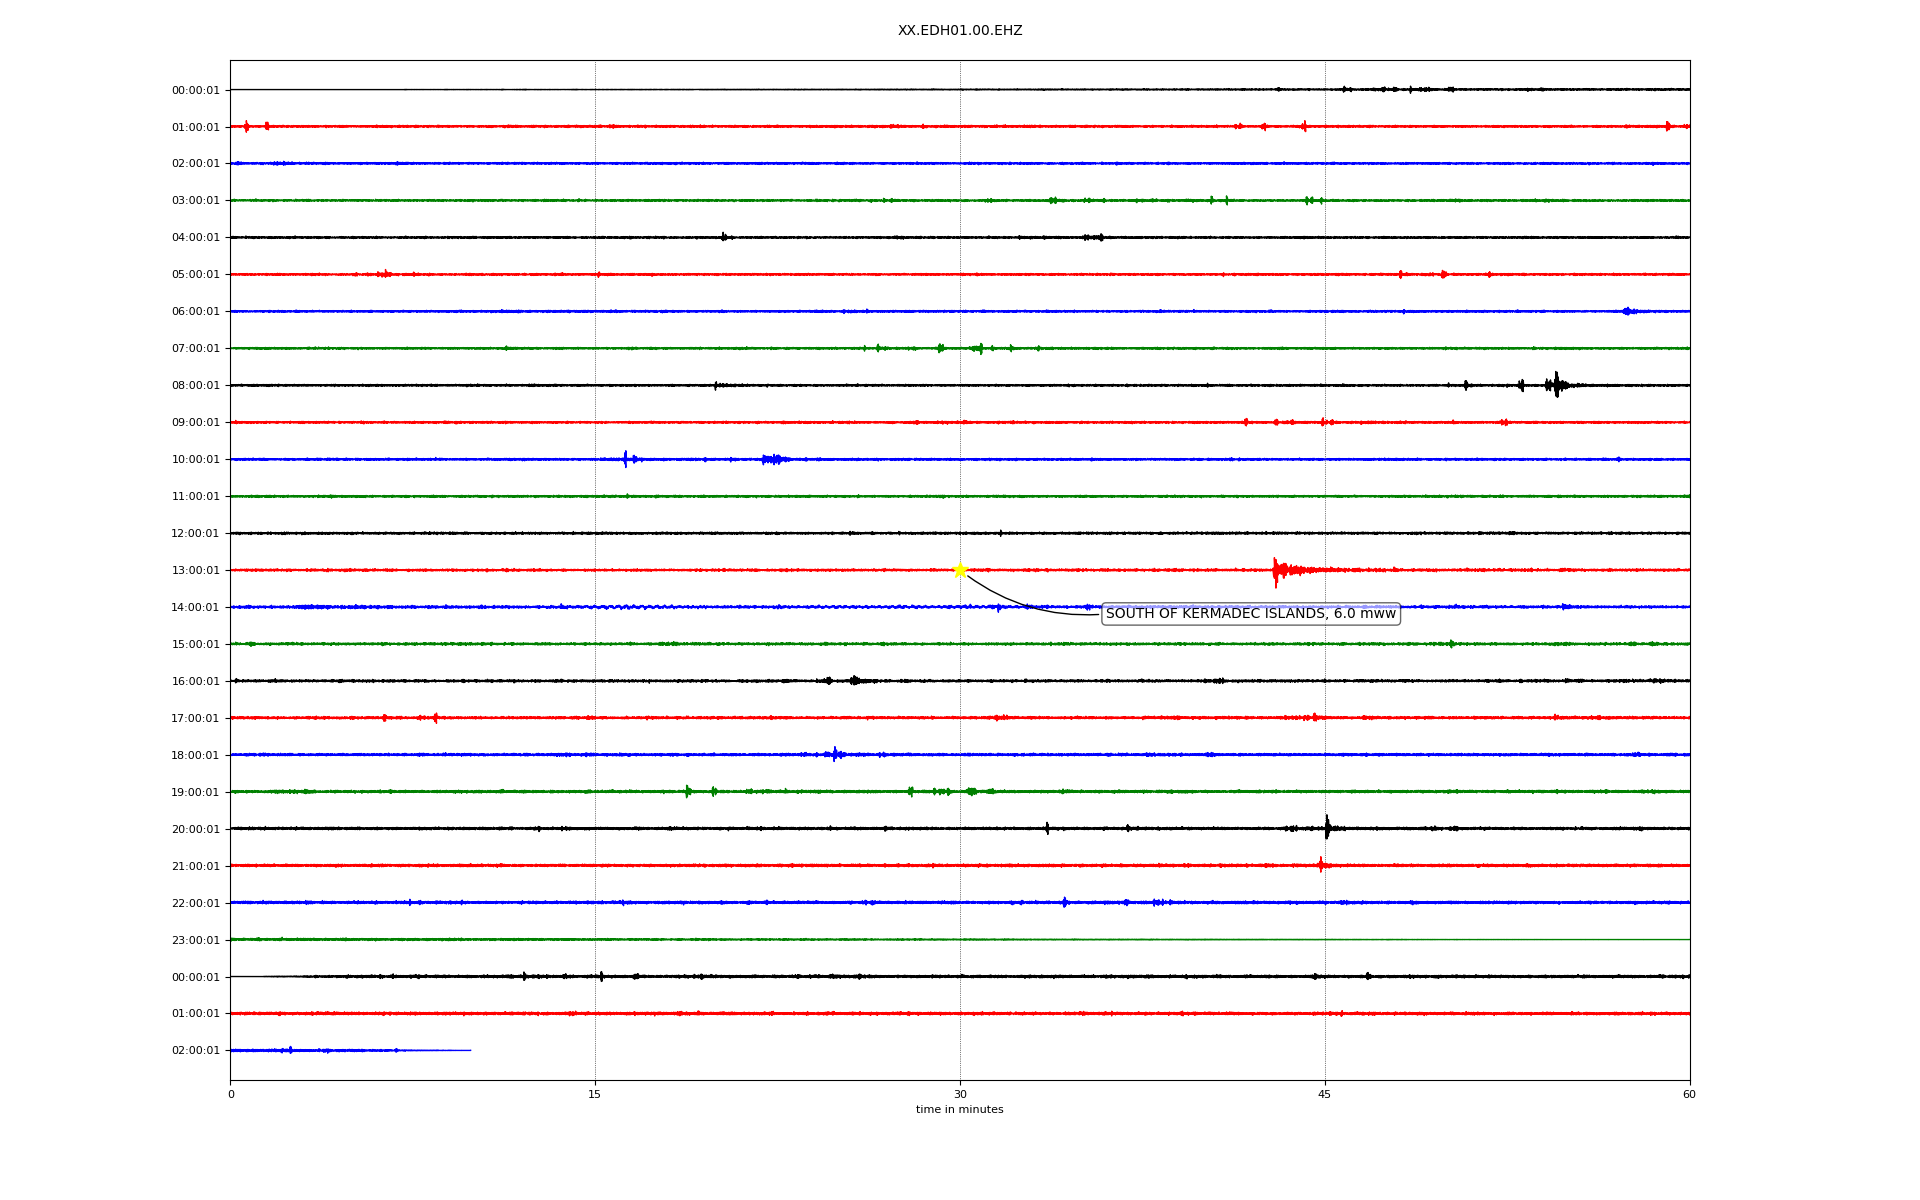The image size is (1920, 1200).
Task: Click the 13:00:01 time label
Action: (x=195, y=571)
